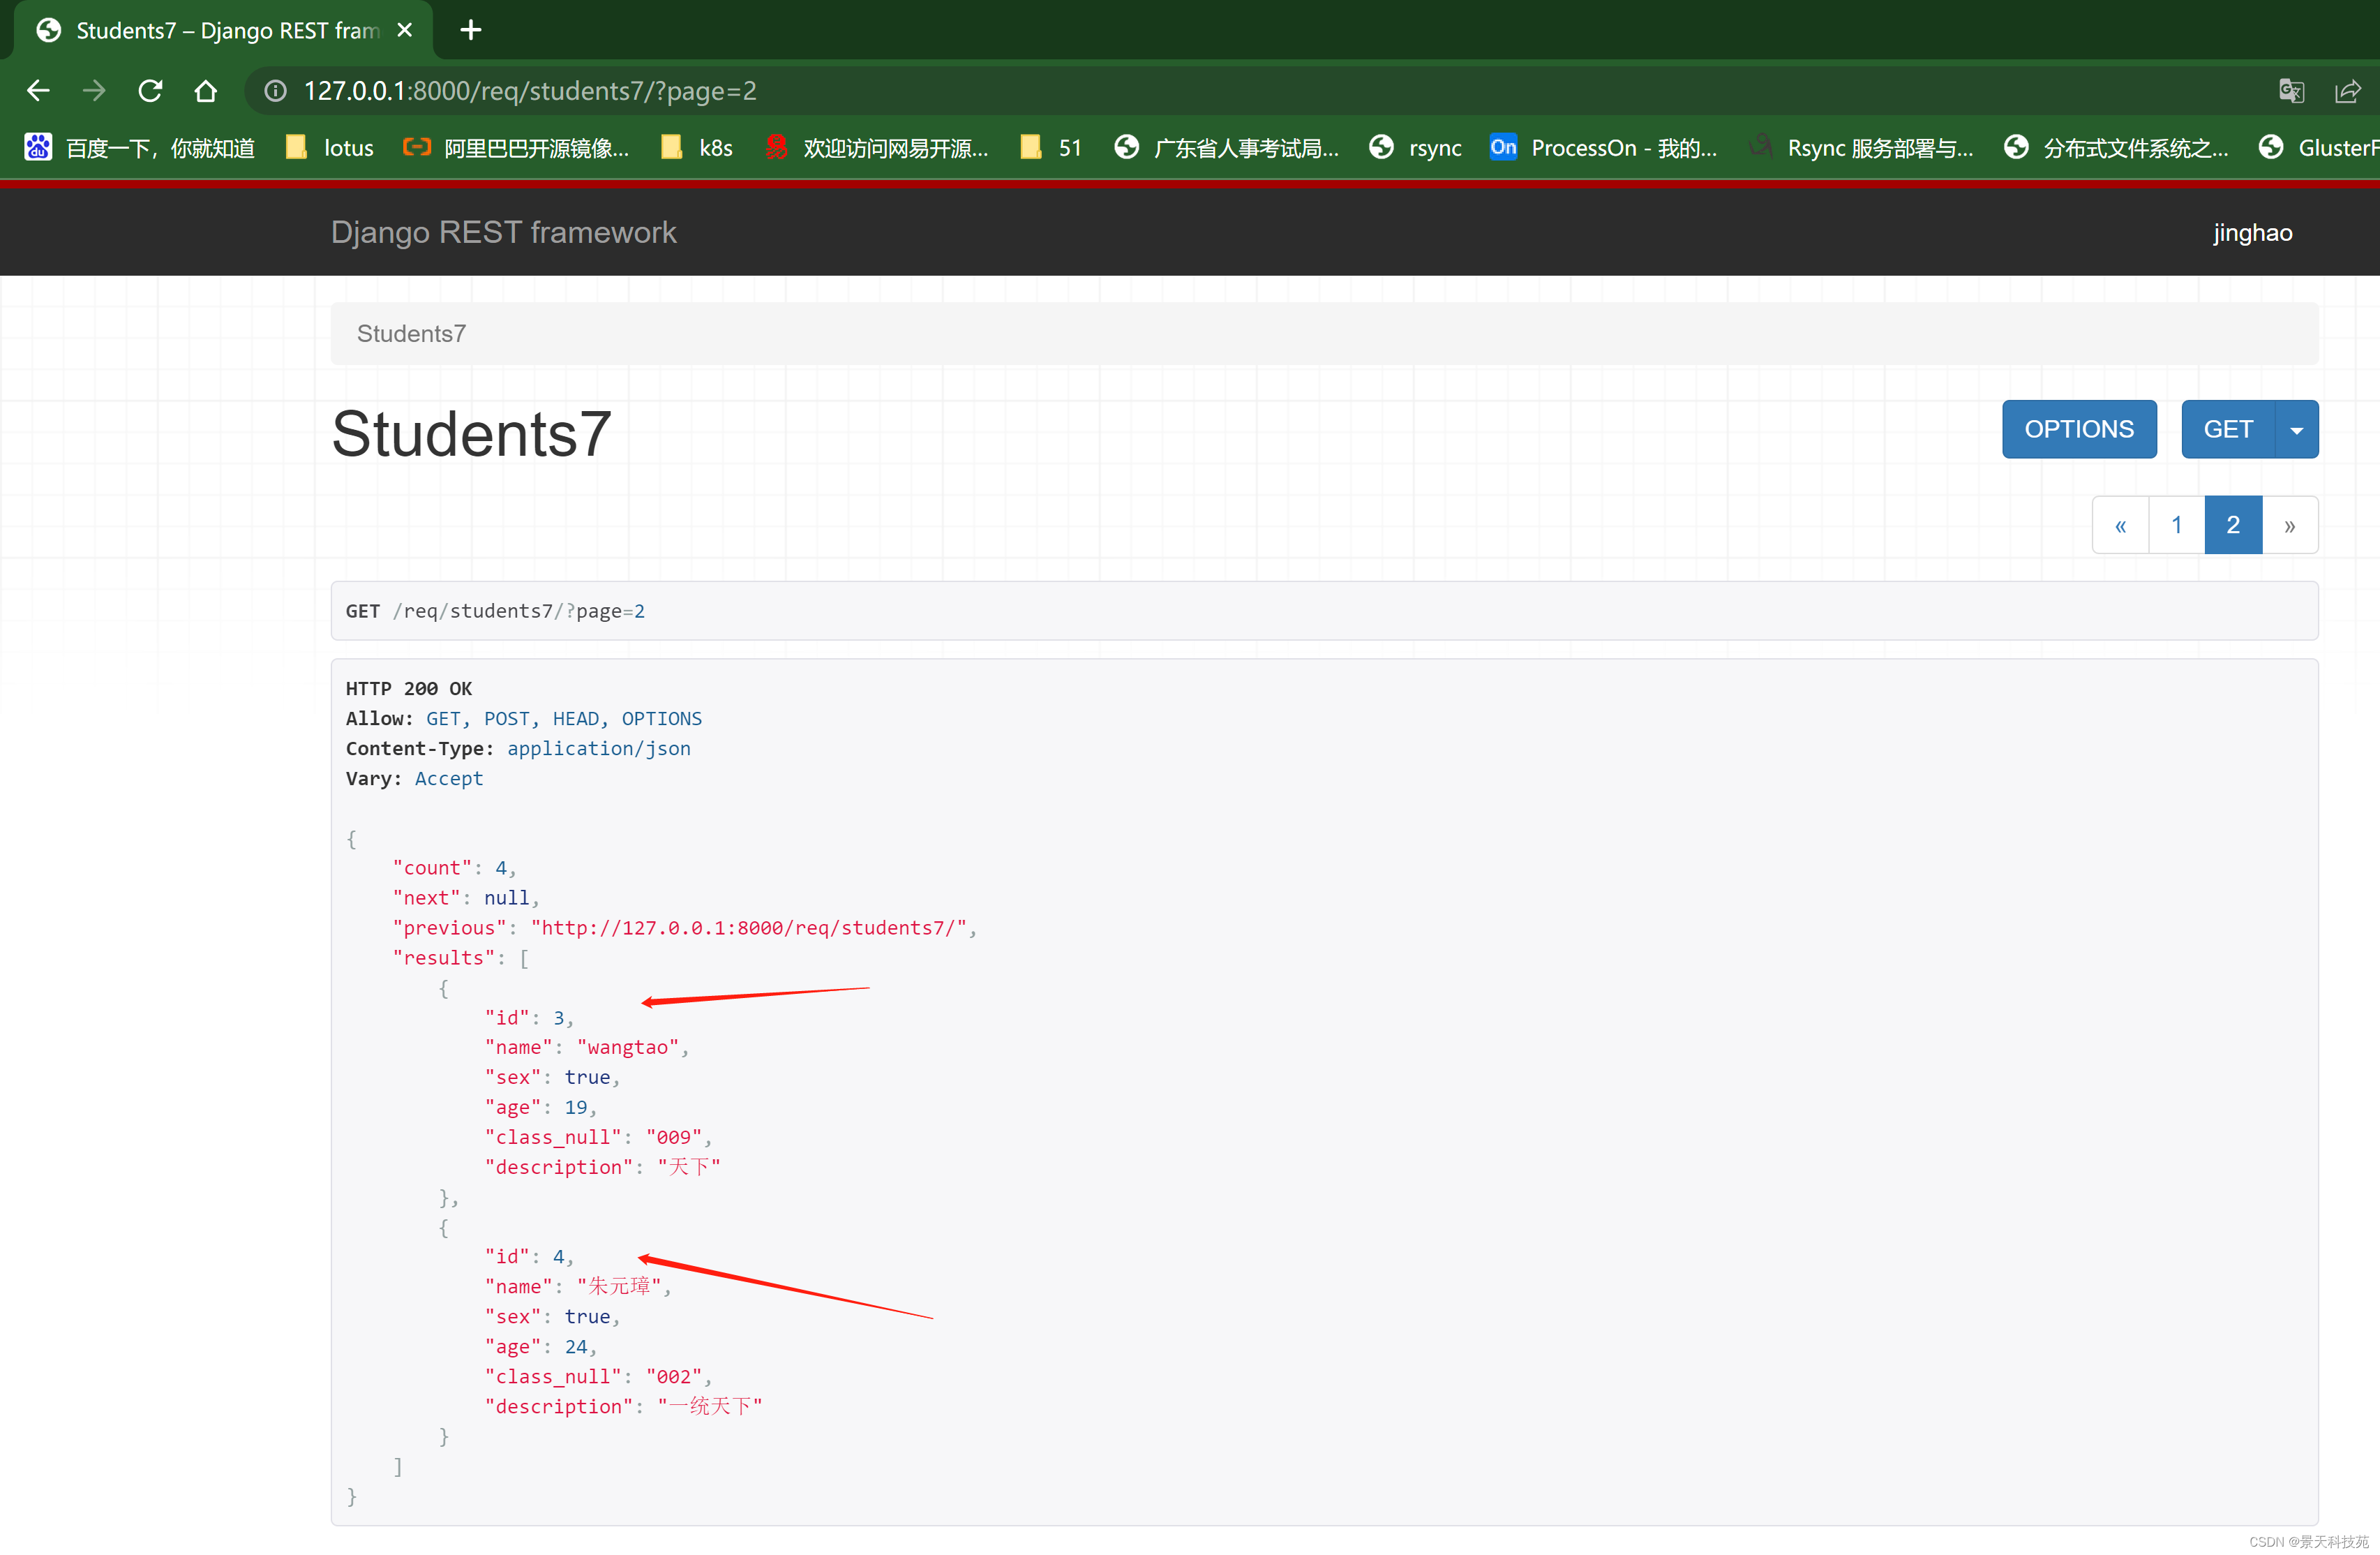Click the GET /req/students7/?page=2 request line
This screenshot has height=1555, width=2380.
495,611
